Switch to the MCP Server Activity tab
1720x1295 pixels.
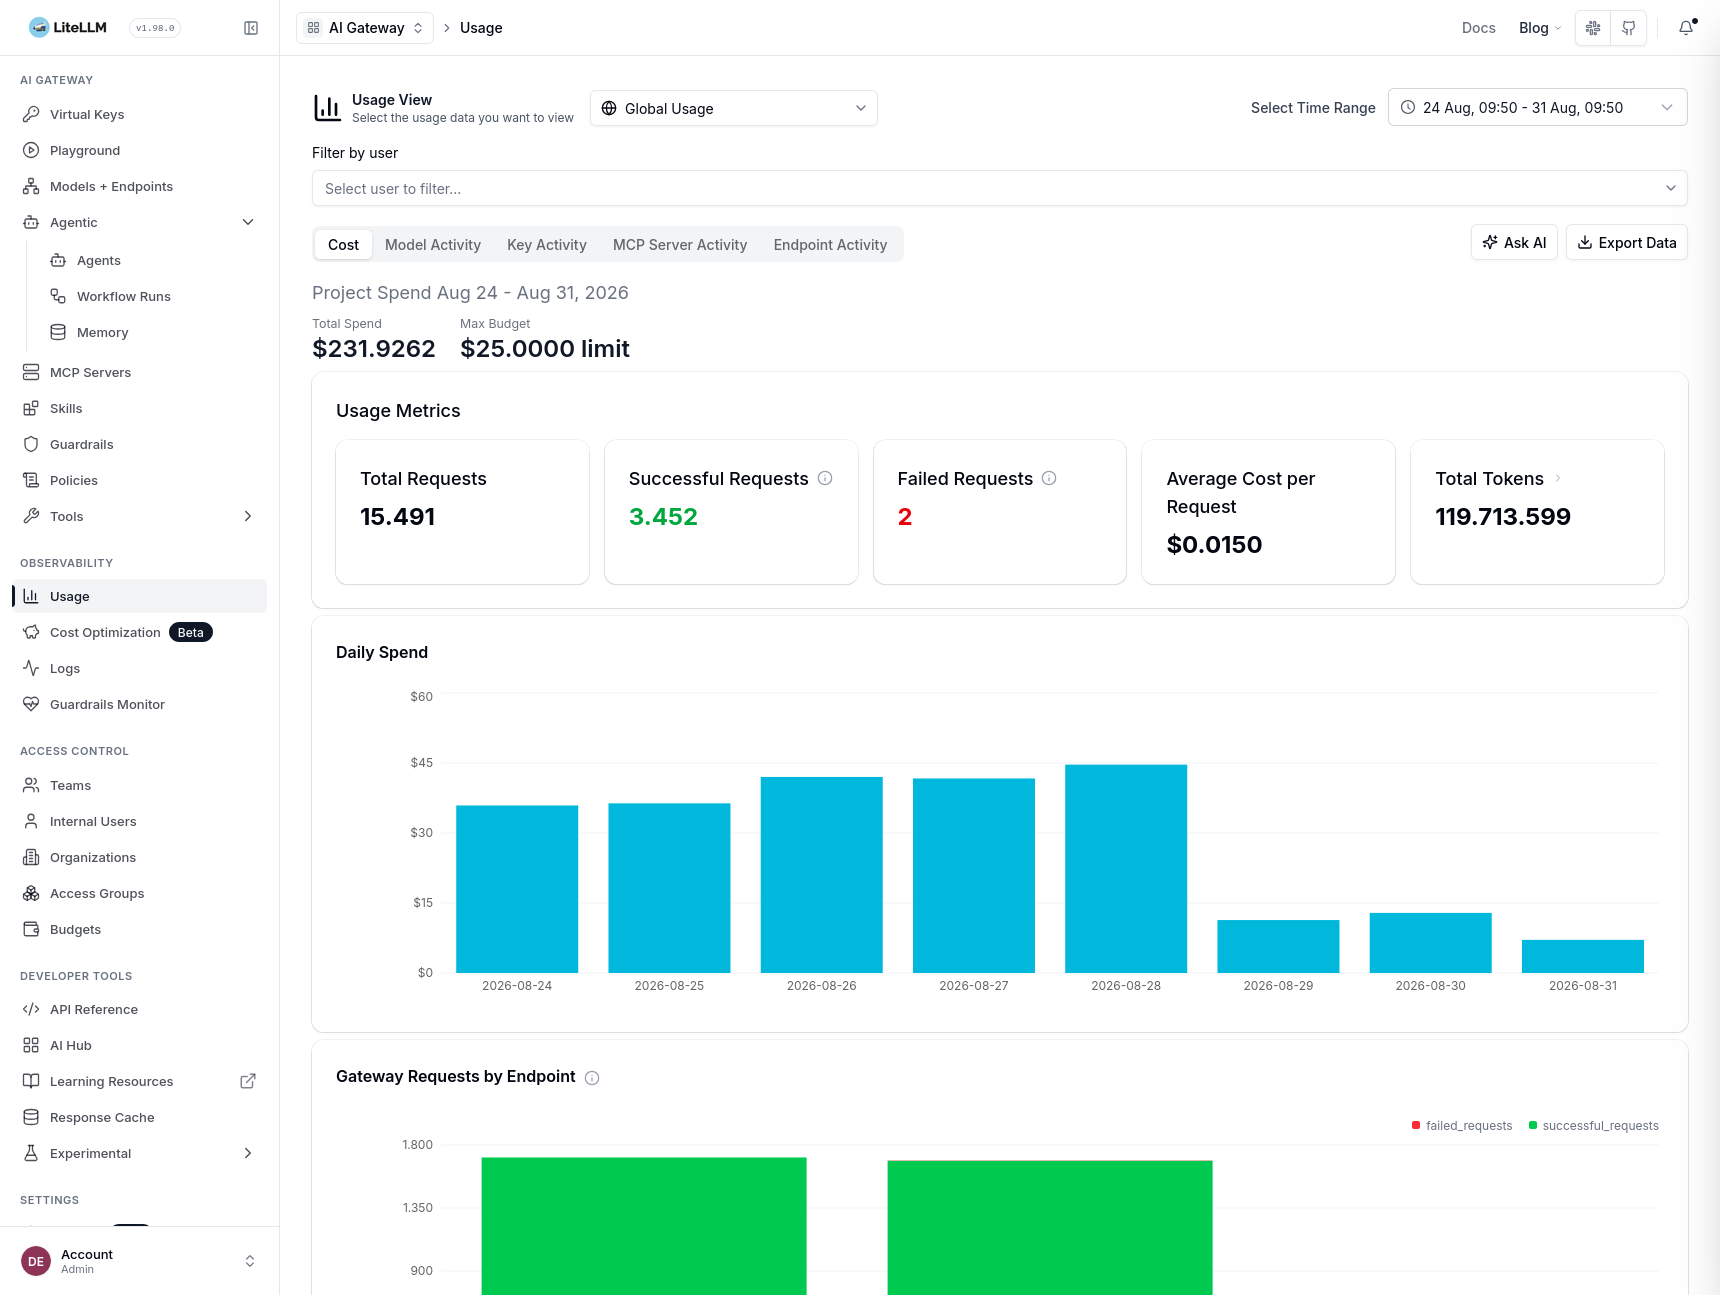[680, 244]
